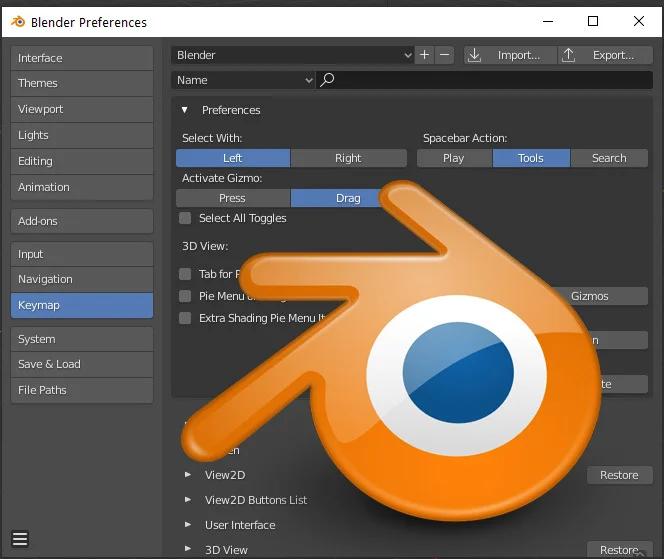
Task: Click the minus icon to remove keymap preset
Action: (445, 55)
